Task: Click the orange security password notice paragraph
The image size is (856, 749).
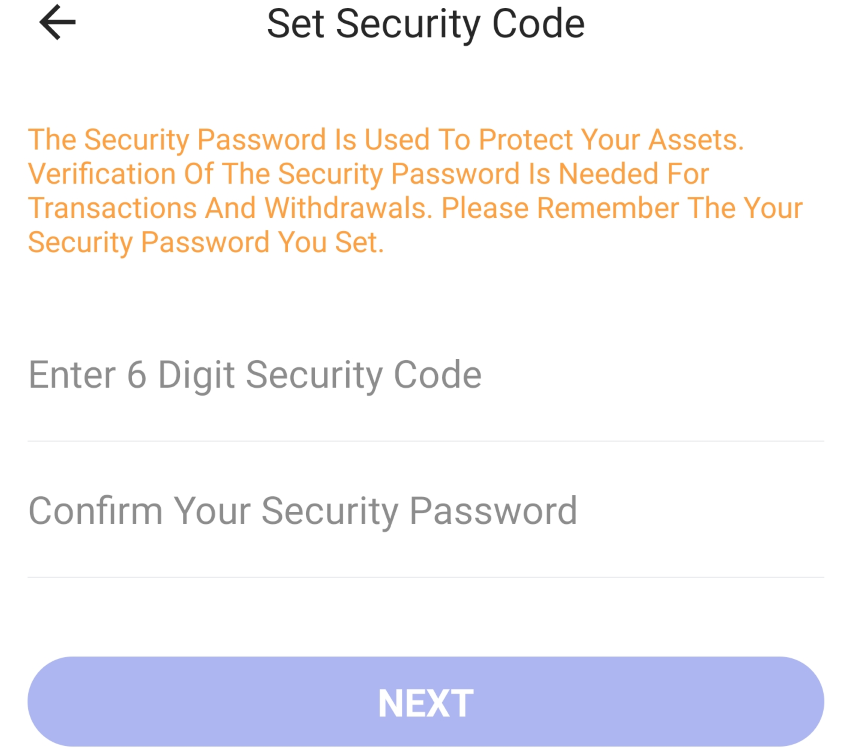Action: pyautogui.click(x=415, y=191)
